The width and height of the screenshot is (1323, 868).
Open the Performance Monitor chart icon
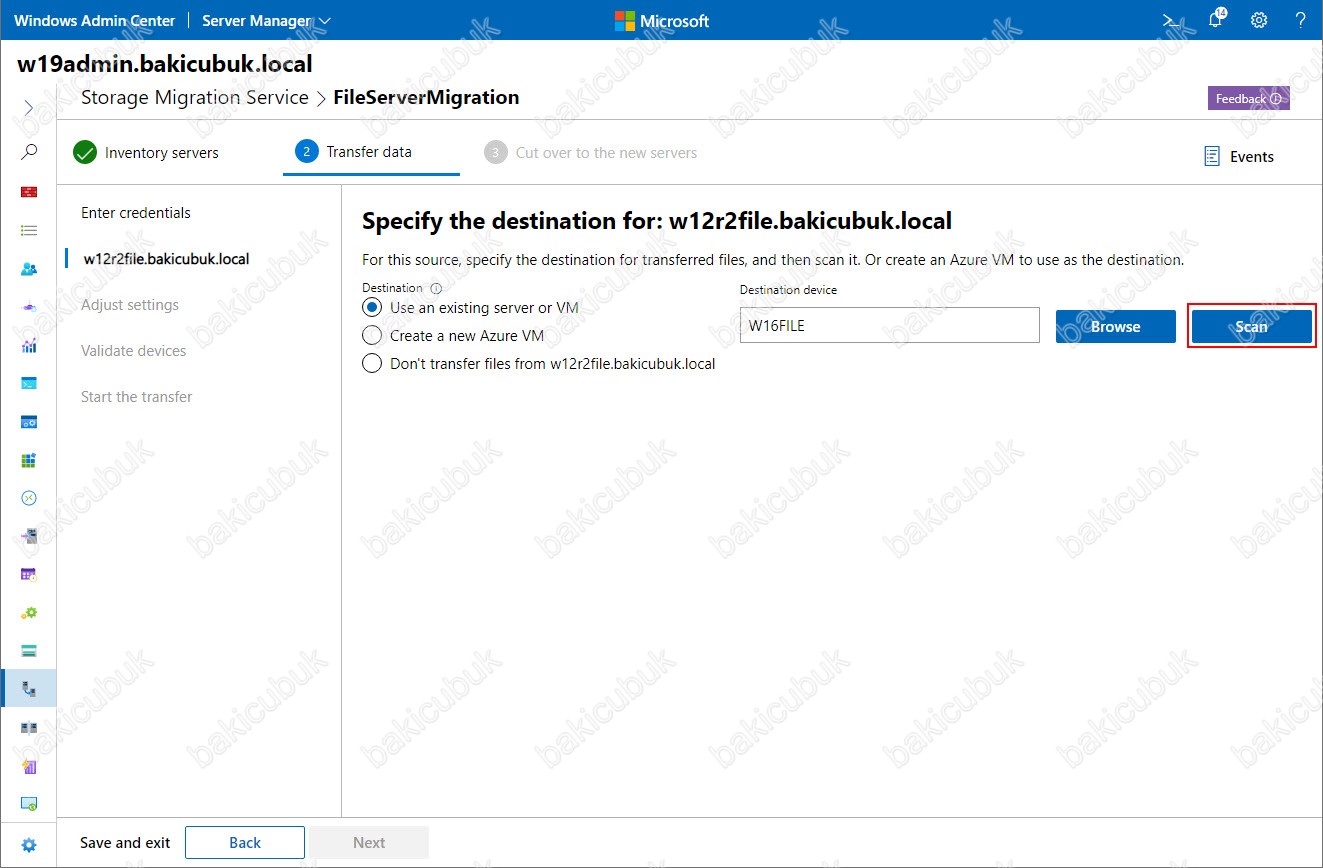point(29,346)
